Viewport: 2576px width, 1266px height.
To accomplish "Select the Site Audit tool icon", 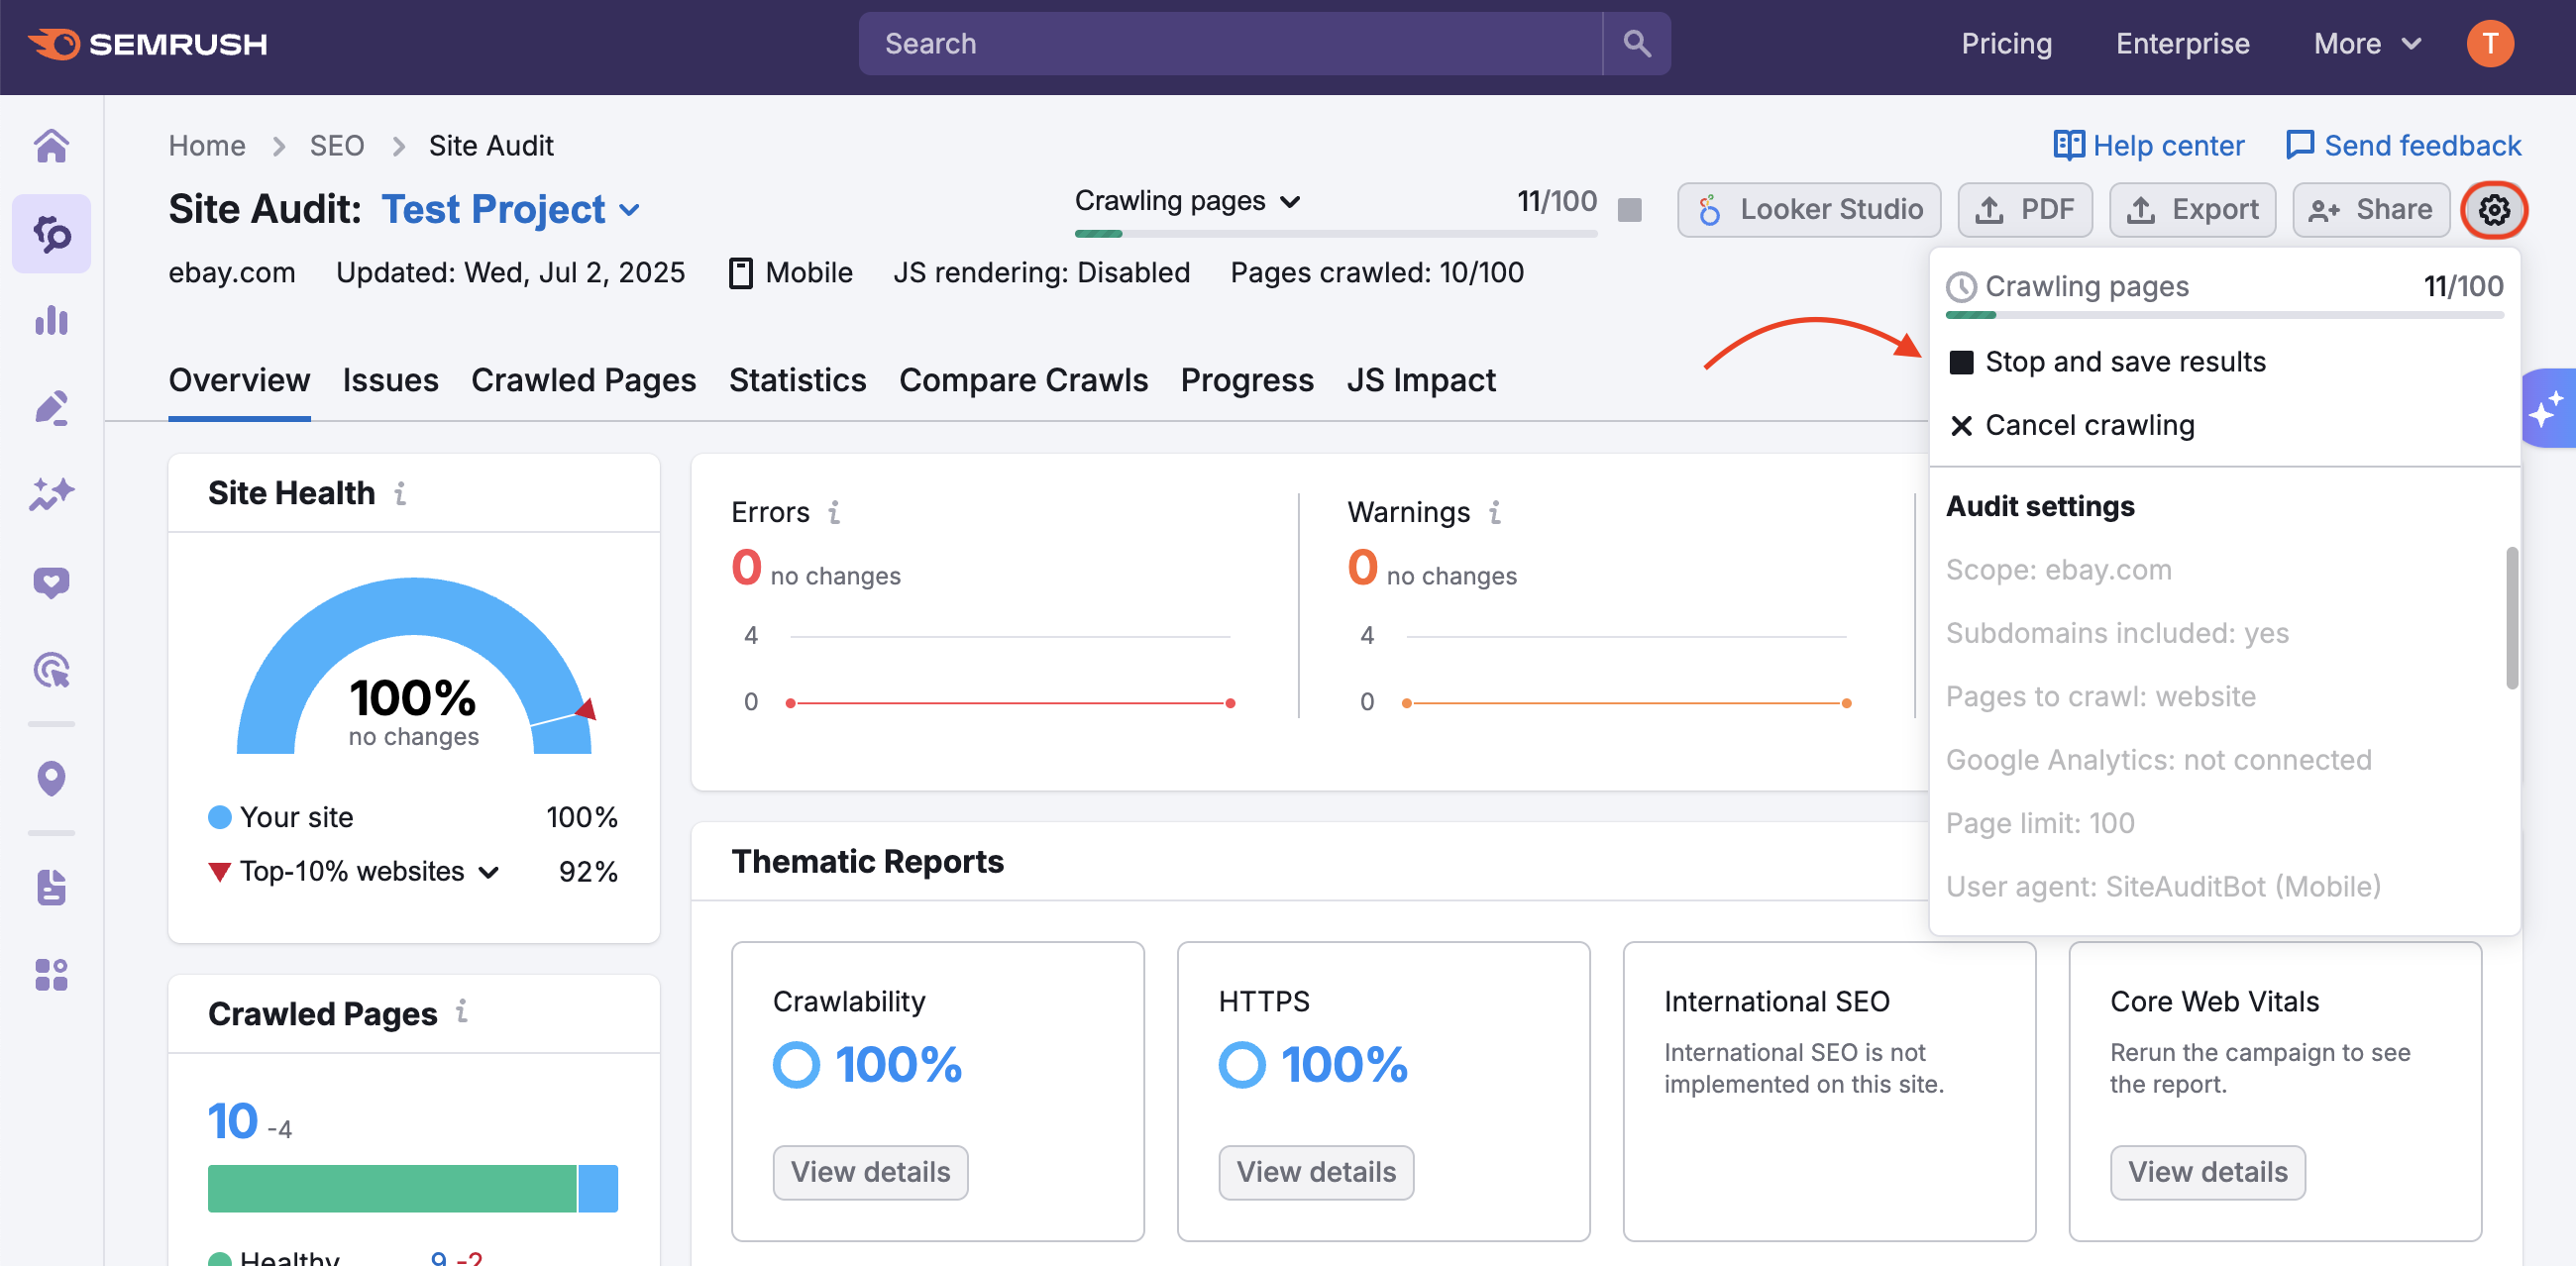I will pos(51,233).
